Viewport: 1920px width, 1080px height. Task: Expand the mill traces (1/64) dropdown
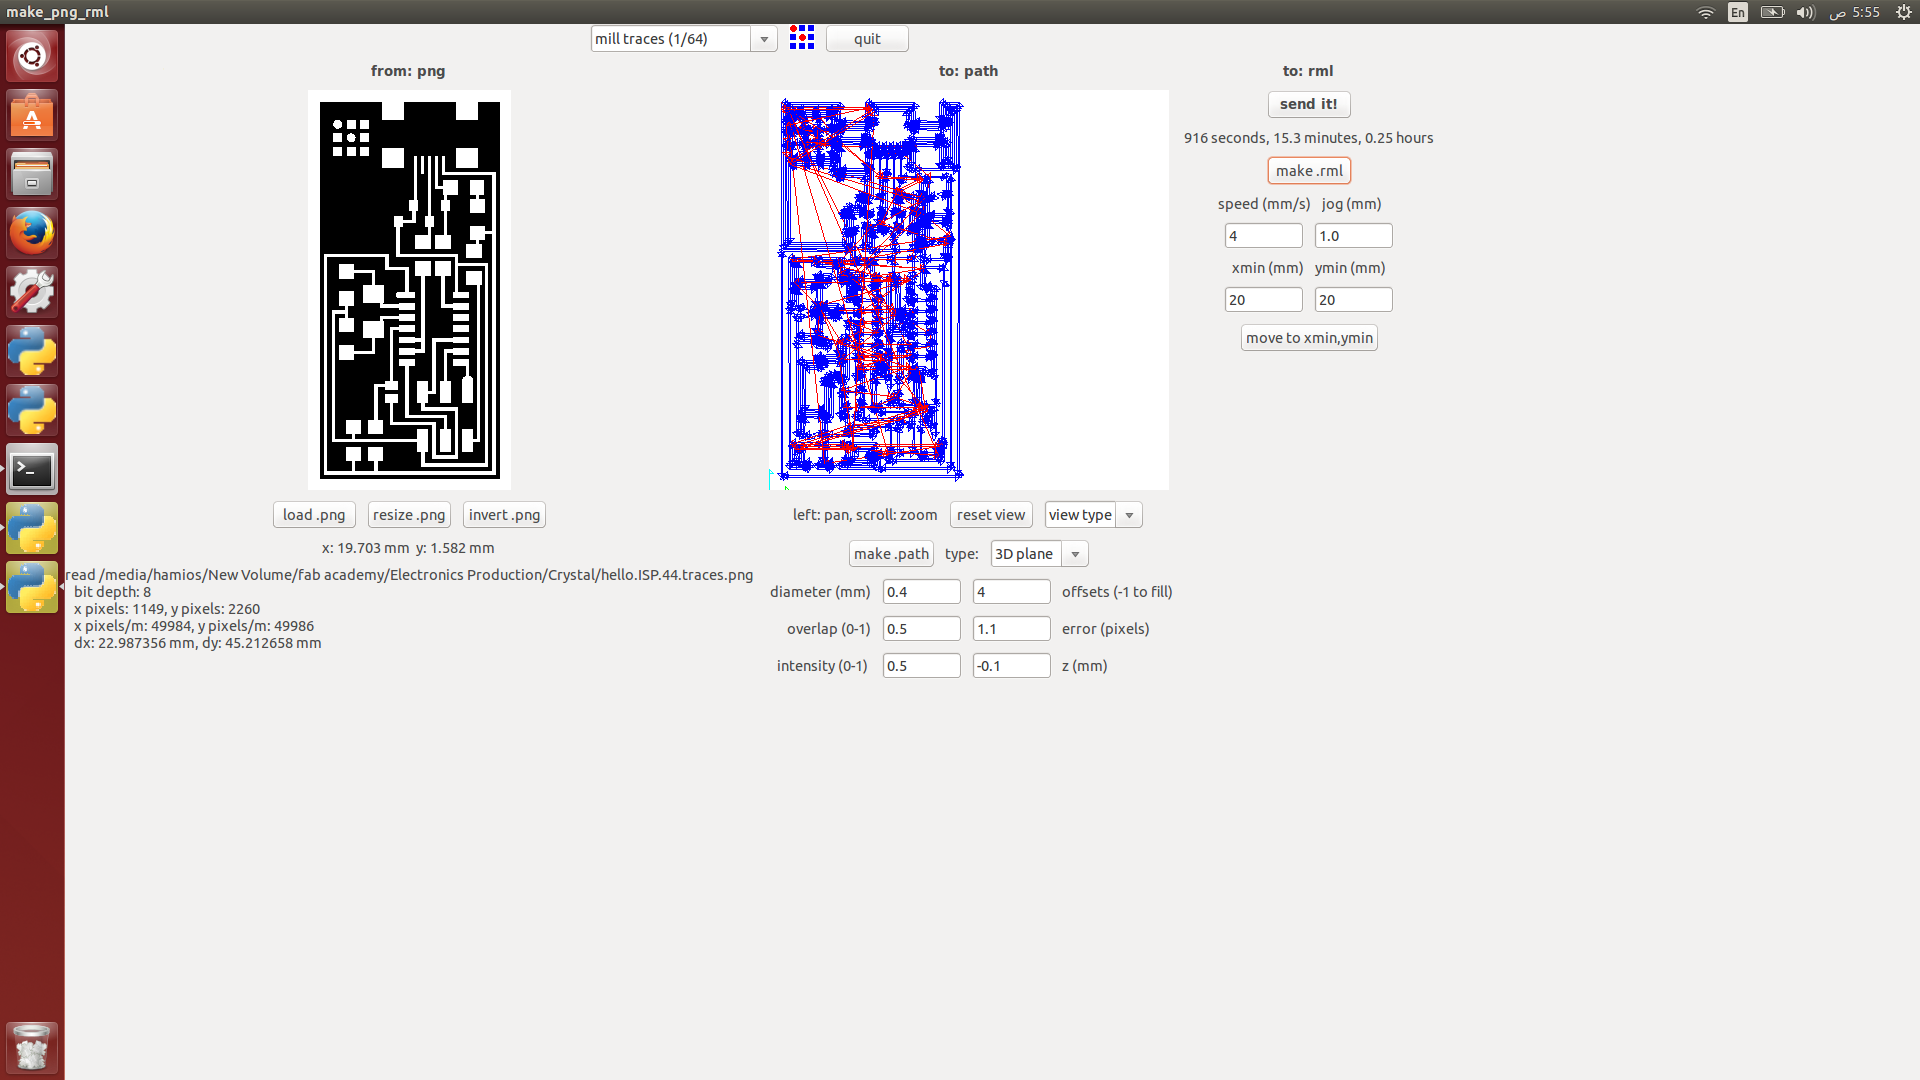tap(763, 39)
